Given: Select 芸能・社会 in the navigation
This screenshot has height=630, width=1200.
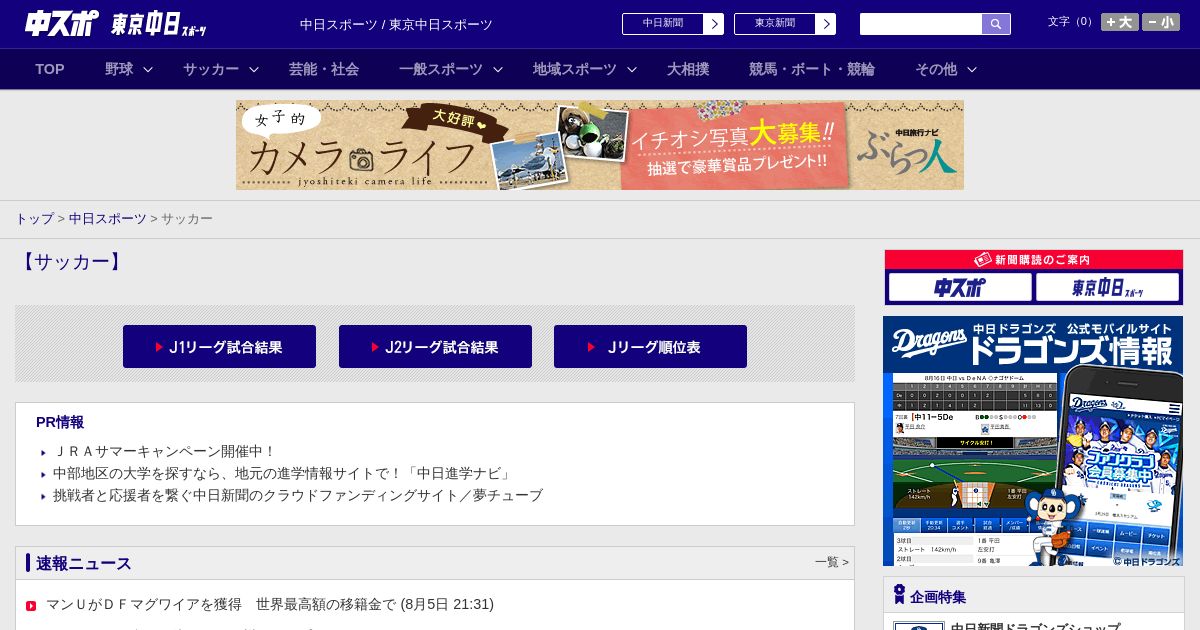Looking at the screenshot, I should coord(324,69).
